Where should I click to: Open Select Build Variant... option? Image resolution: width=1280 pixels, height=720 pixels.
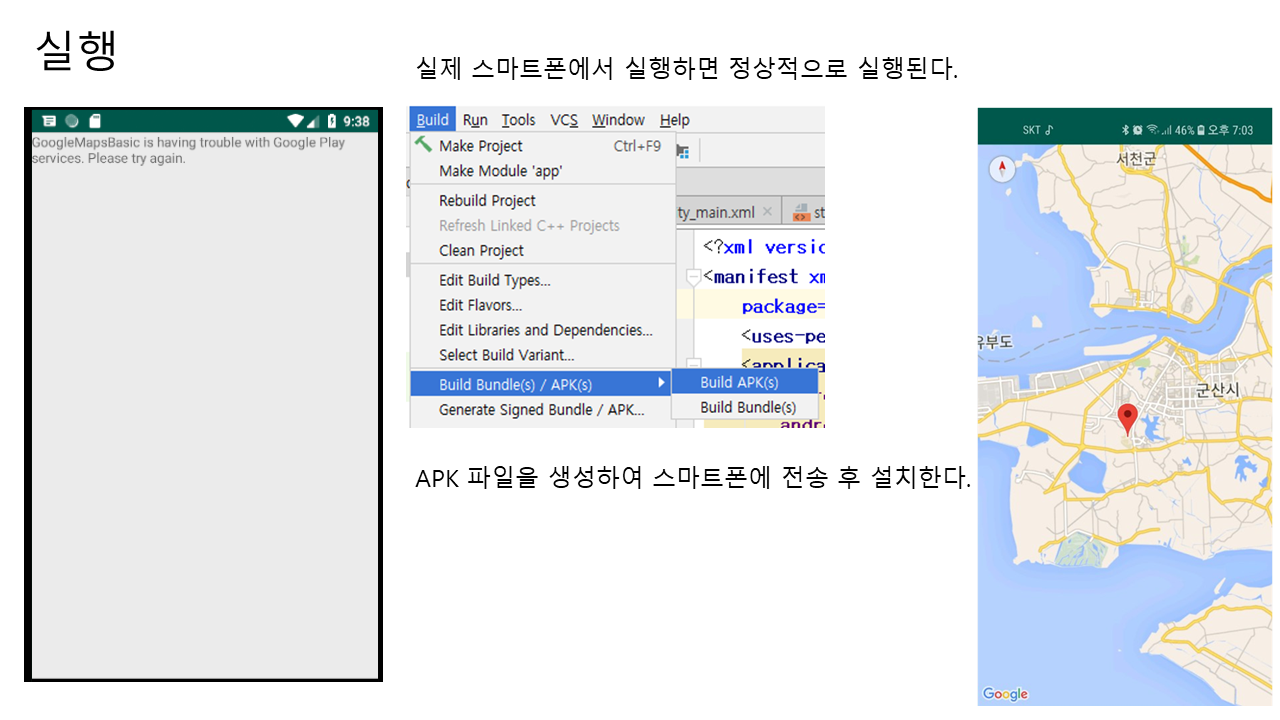(x=506, y=355)
